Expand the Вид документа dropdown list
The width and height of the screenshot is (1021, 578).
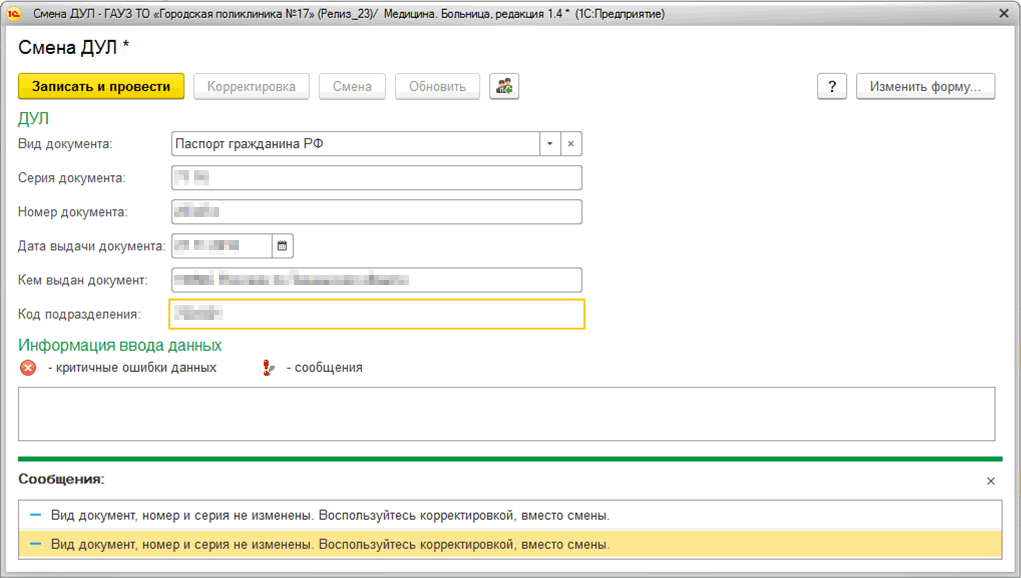[549, 144]
